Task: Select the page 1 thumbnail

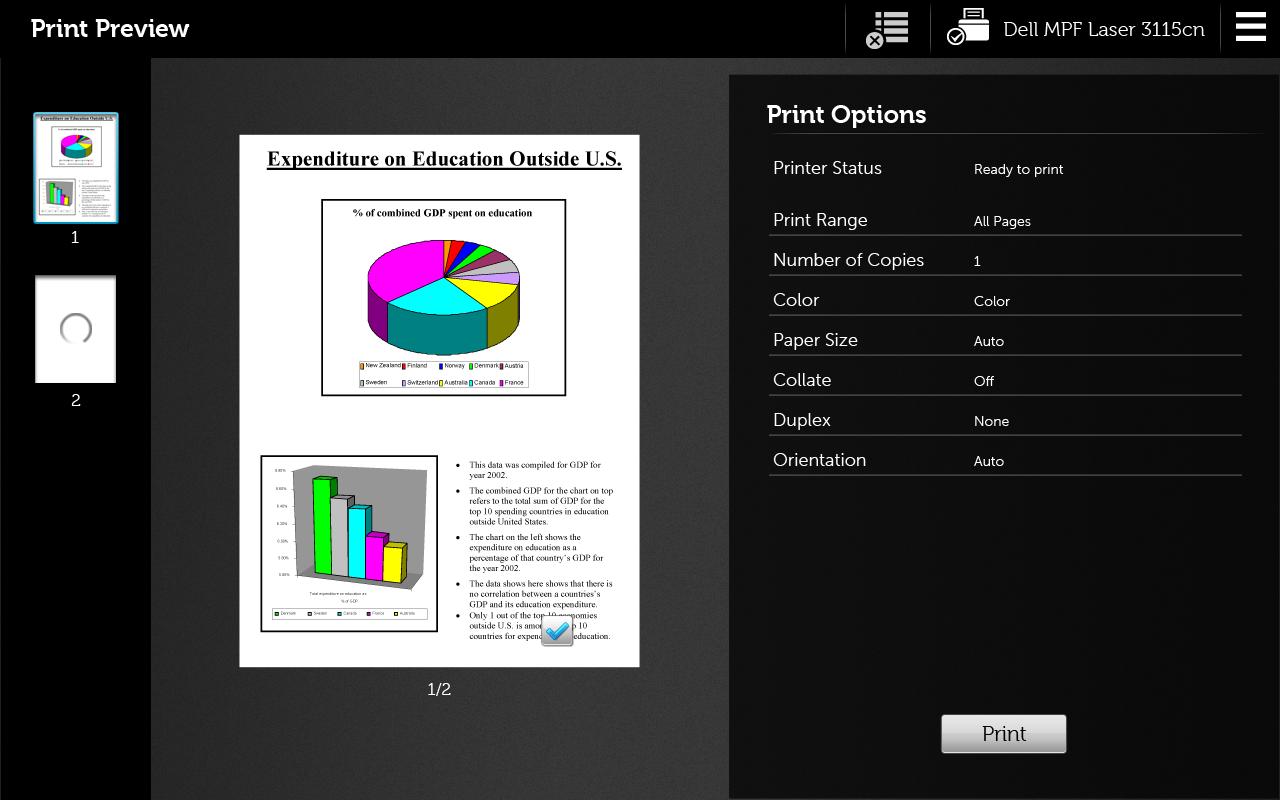Action: (76, 168)
